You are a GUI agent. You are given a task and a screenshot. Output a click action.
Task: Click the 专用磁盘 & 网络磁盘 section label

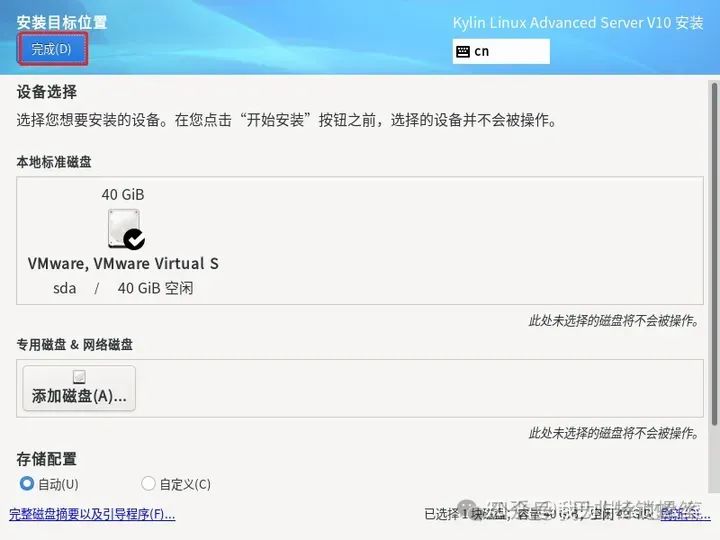[x=75, y=345]
